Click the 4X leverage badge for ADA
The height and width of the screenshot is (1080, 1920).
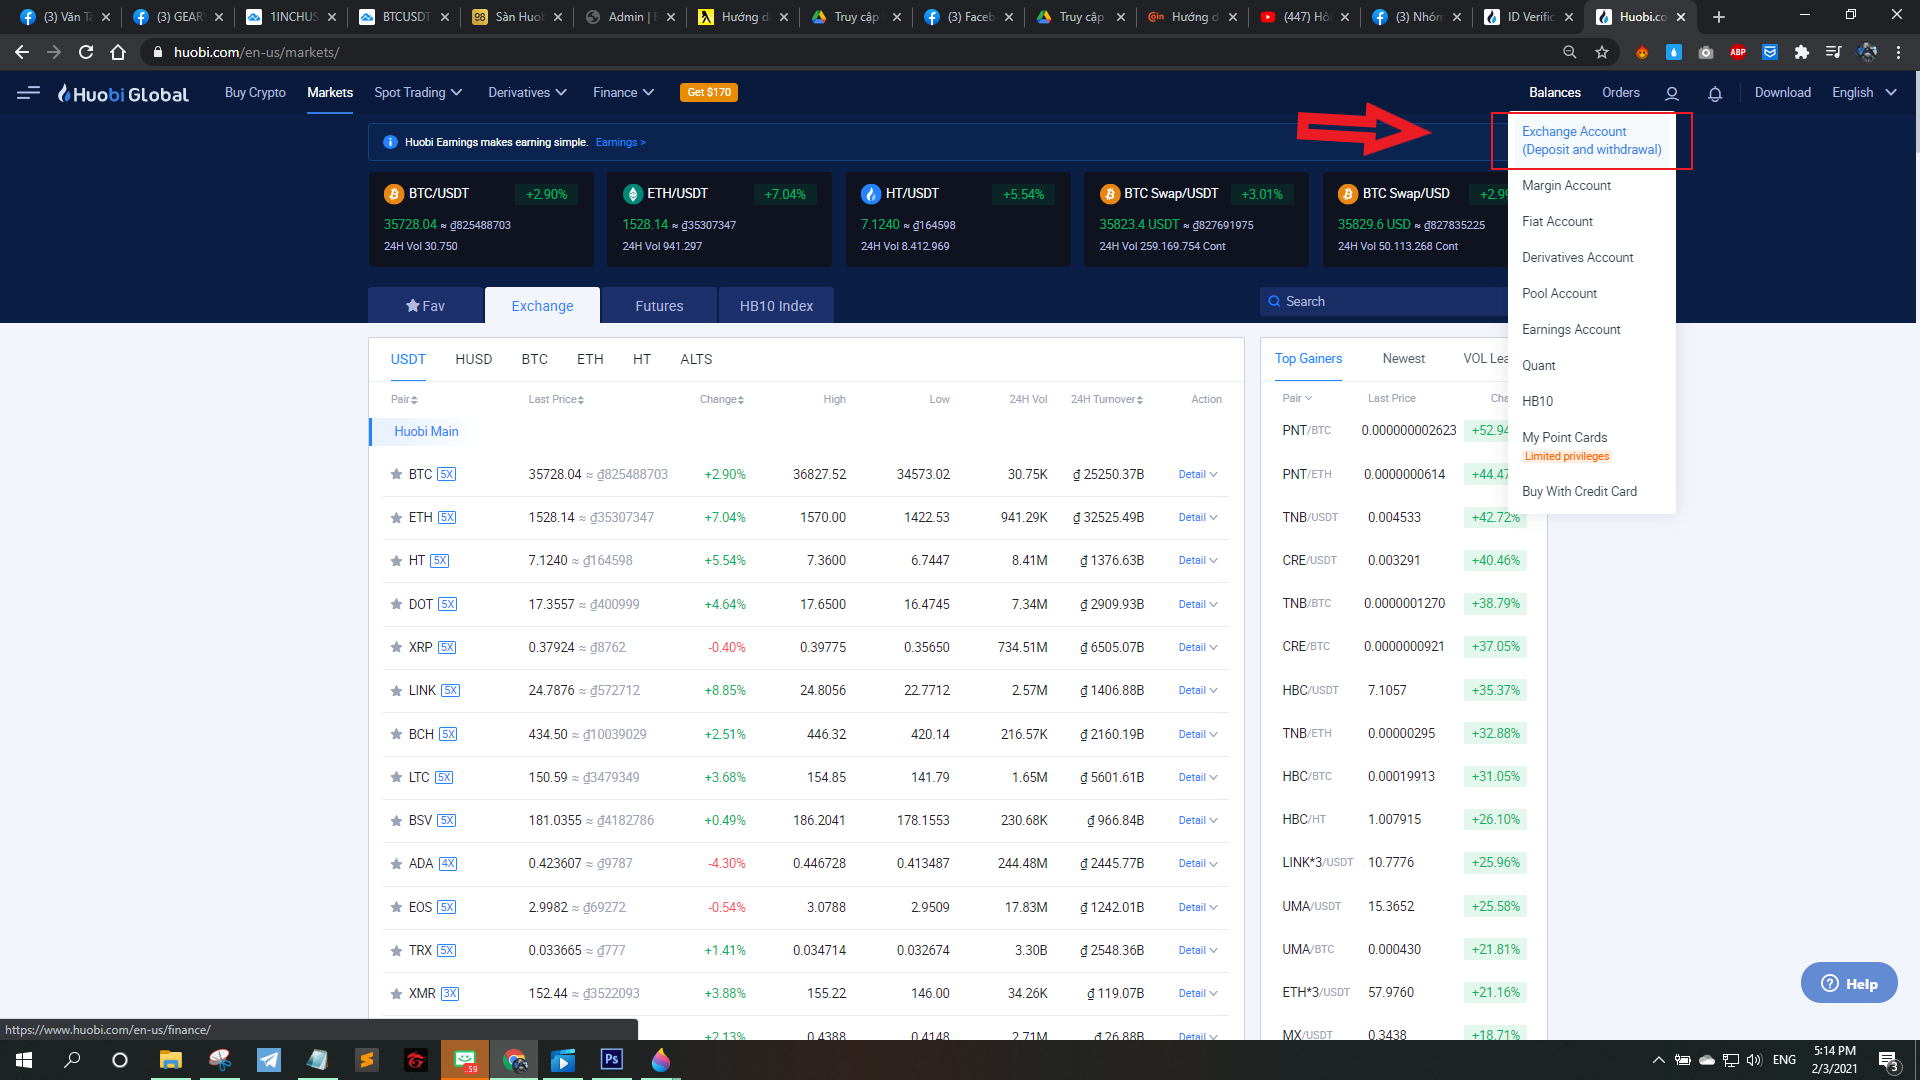447,864
